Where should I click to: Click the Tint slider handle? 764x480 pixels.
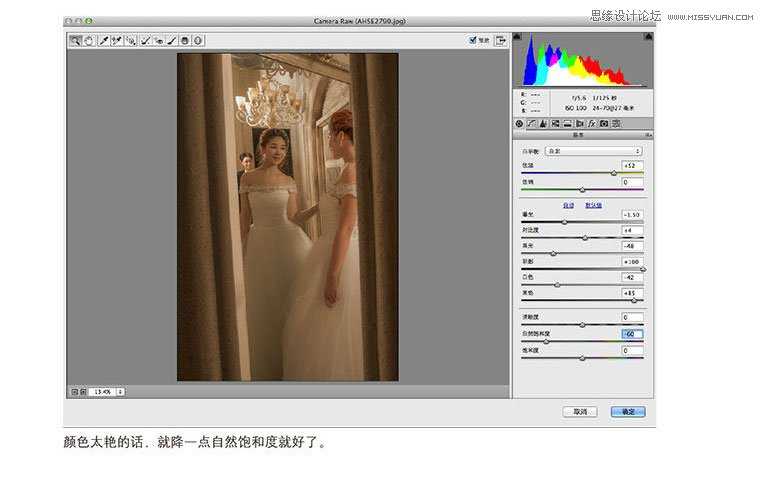coord(582,190)
